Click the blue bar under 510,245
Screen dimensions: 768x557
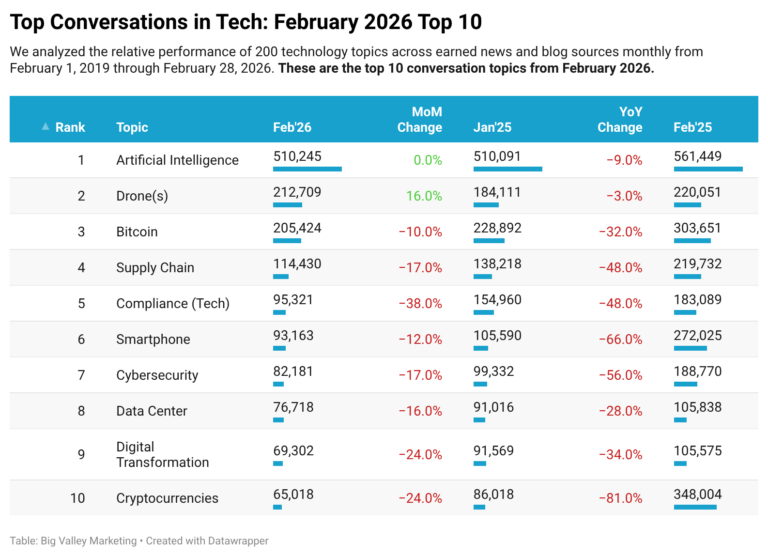[x=307, y=169]
